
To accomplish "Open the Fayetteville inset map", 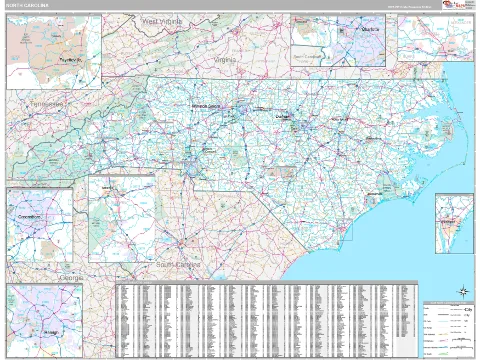I will [54, 52].
